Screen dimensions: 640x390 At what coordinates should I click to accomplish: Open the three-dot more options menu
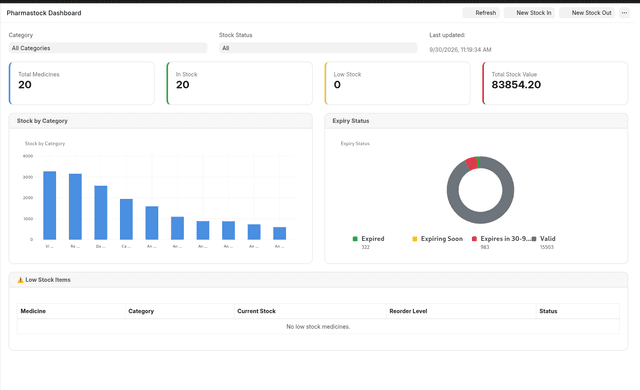click(624, 13)
